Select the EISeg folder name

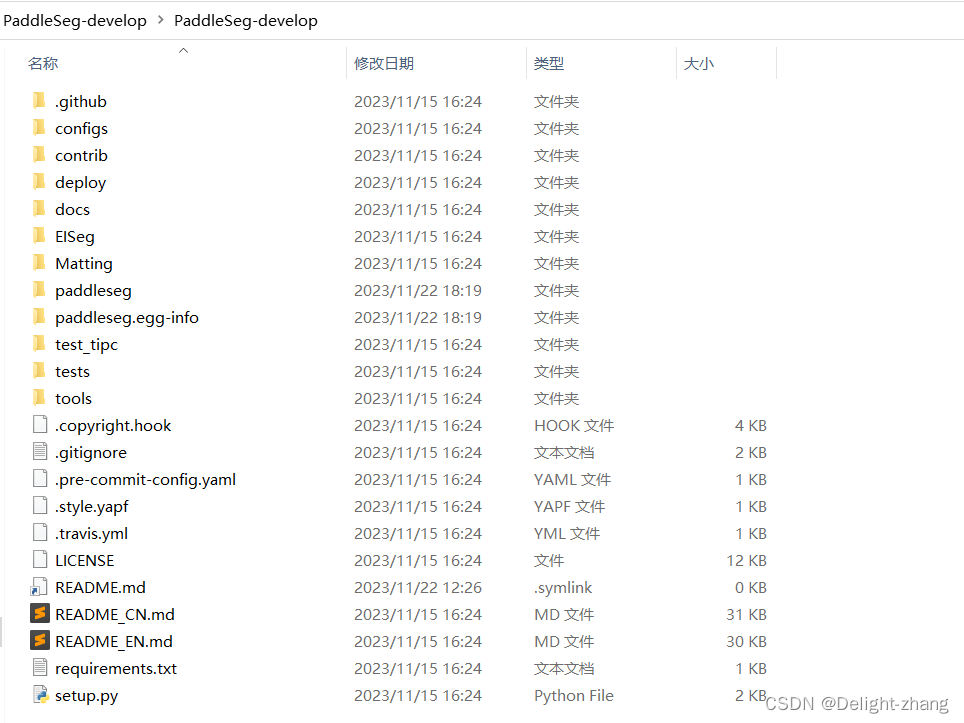75,237
